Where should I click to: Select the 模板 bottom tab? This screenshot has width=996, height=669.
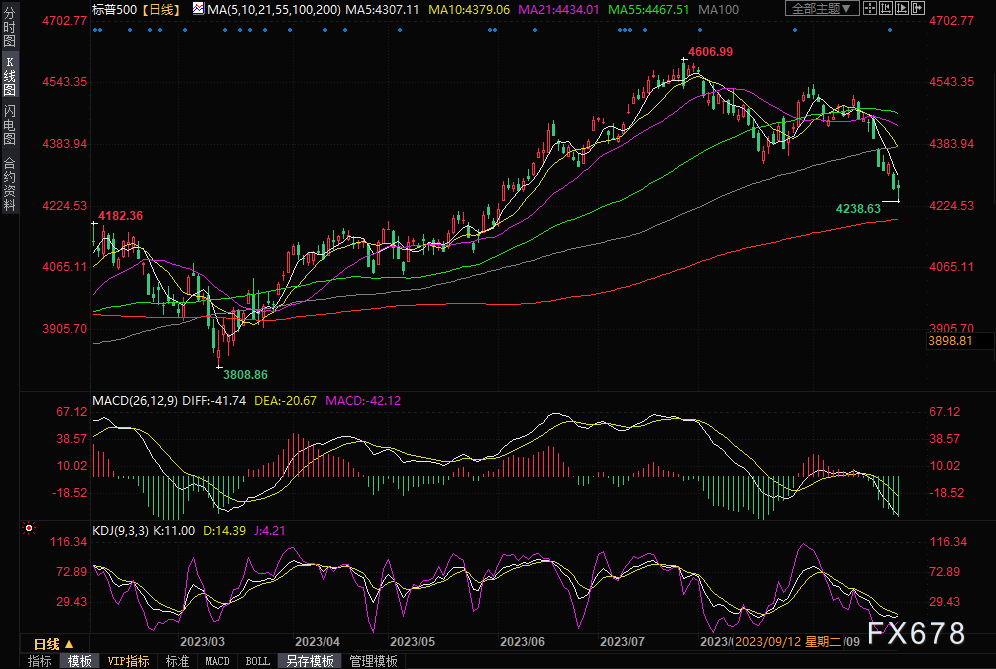pos(79,661)
